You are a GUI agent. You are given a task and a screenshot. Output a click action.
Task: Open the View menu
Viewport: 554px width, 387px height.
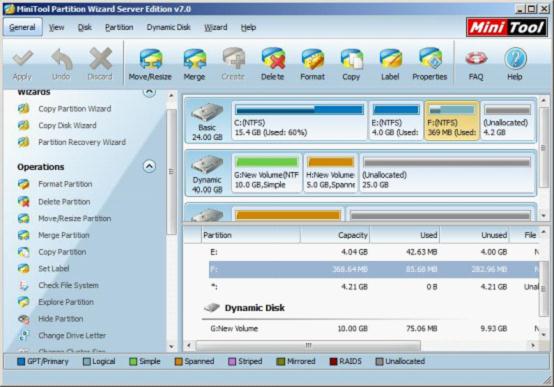[x=57, y=27]
